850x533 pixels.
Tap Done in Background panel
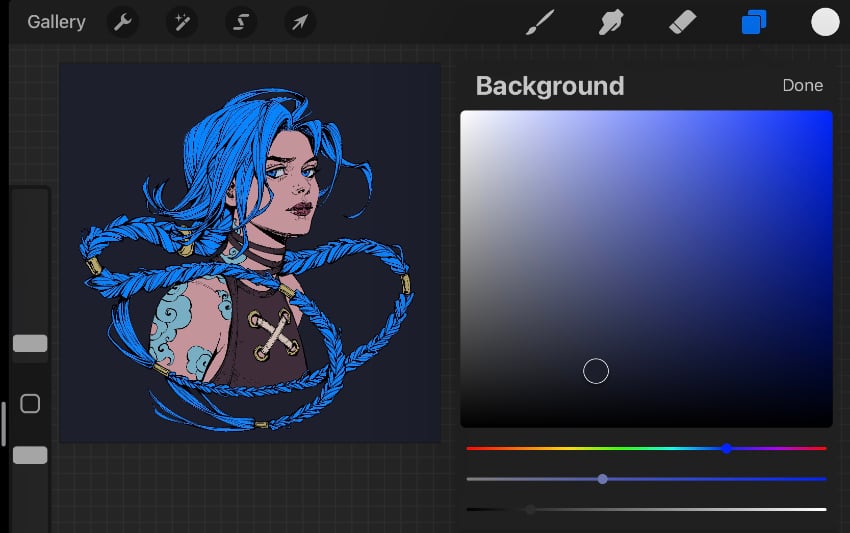point(803,85)
